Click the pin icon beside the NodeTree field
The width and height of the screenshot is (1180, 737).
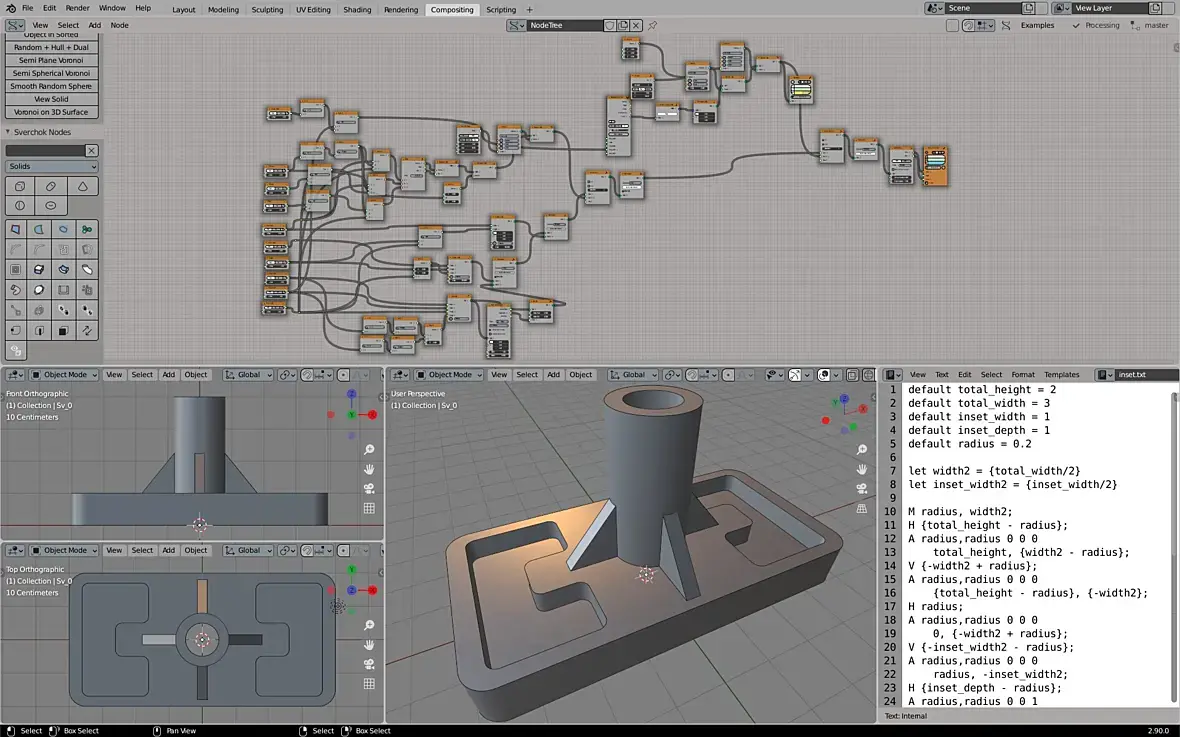[652, 25]
